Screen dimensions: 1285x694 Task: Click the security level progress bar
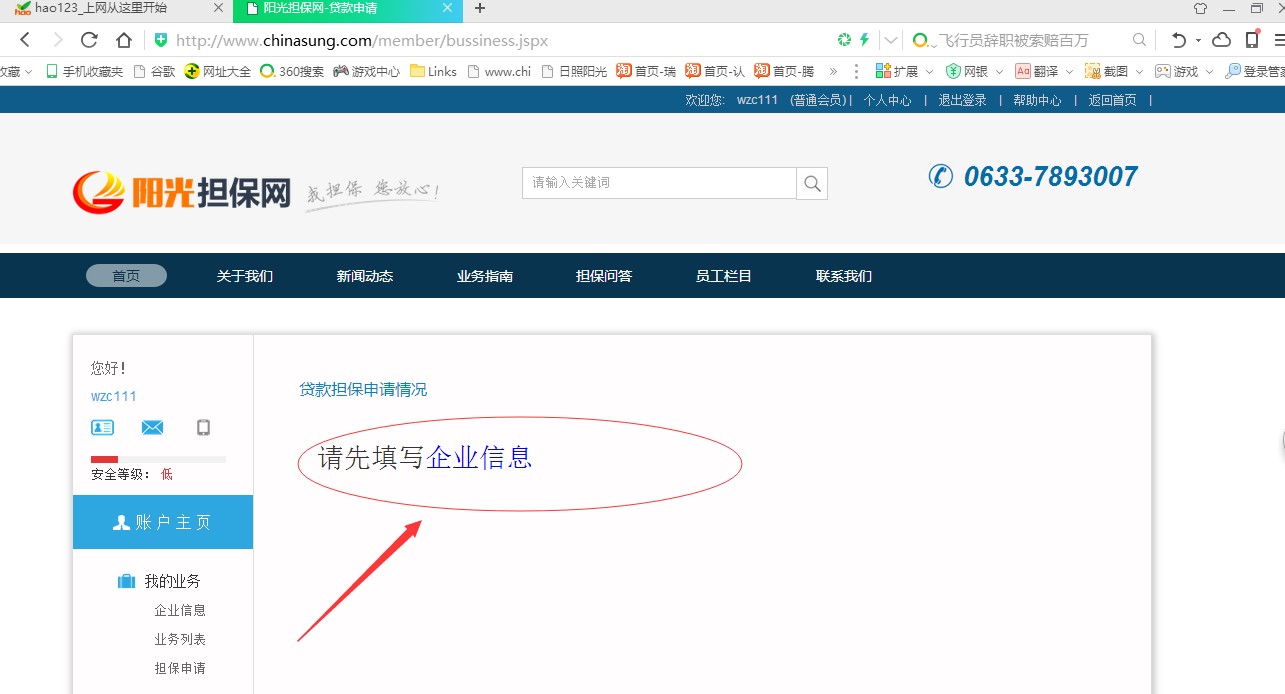pos(158,459)
